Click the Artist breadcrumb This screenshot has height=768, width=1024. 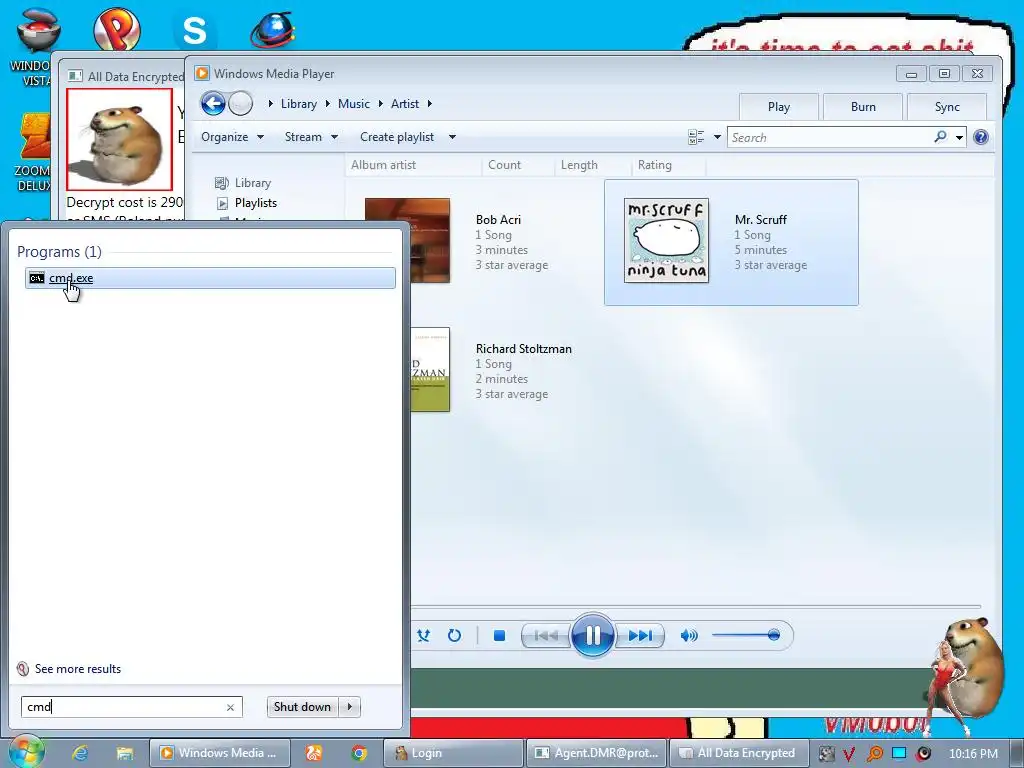tap(405, 104)
